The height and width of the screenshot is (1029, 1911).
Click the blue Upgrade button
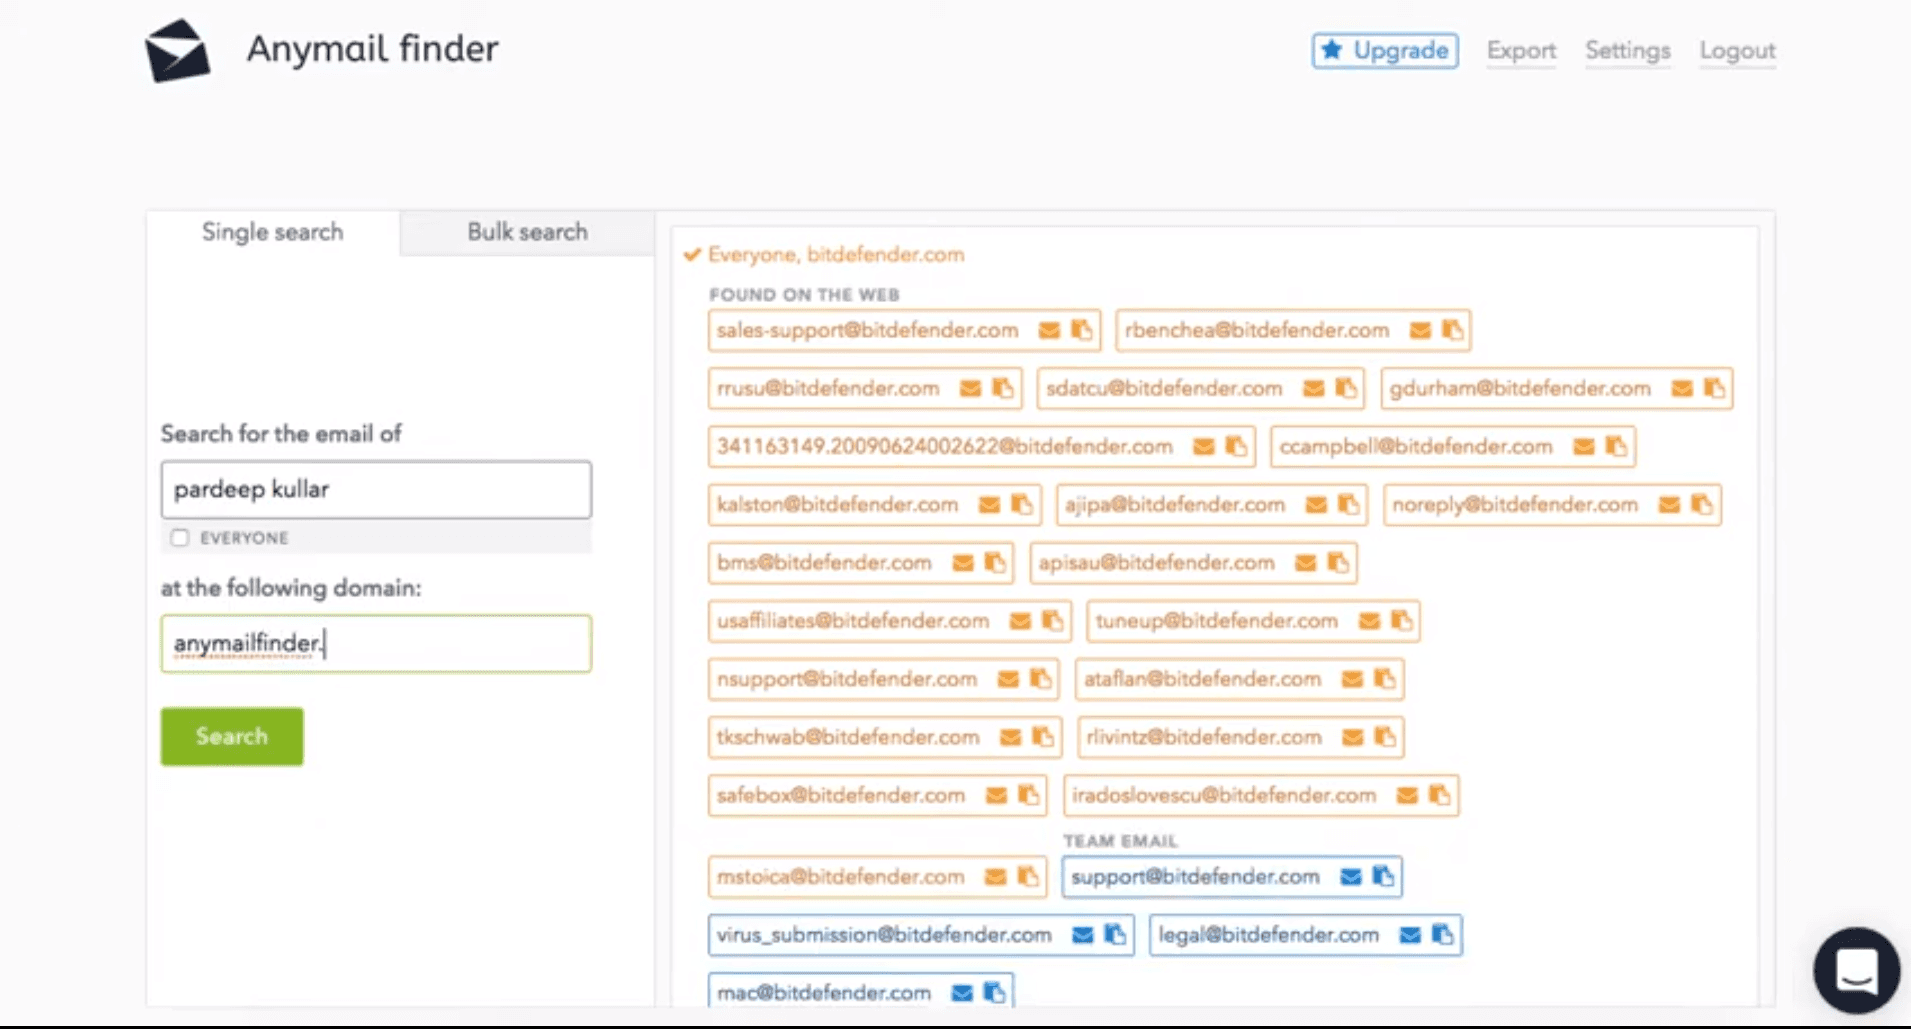coord(1385,50)
